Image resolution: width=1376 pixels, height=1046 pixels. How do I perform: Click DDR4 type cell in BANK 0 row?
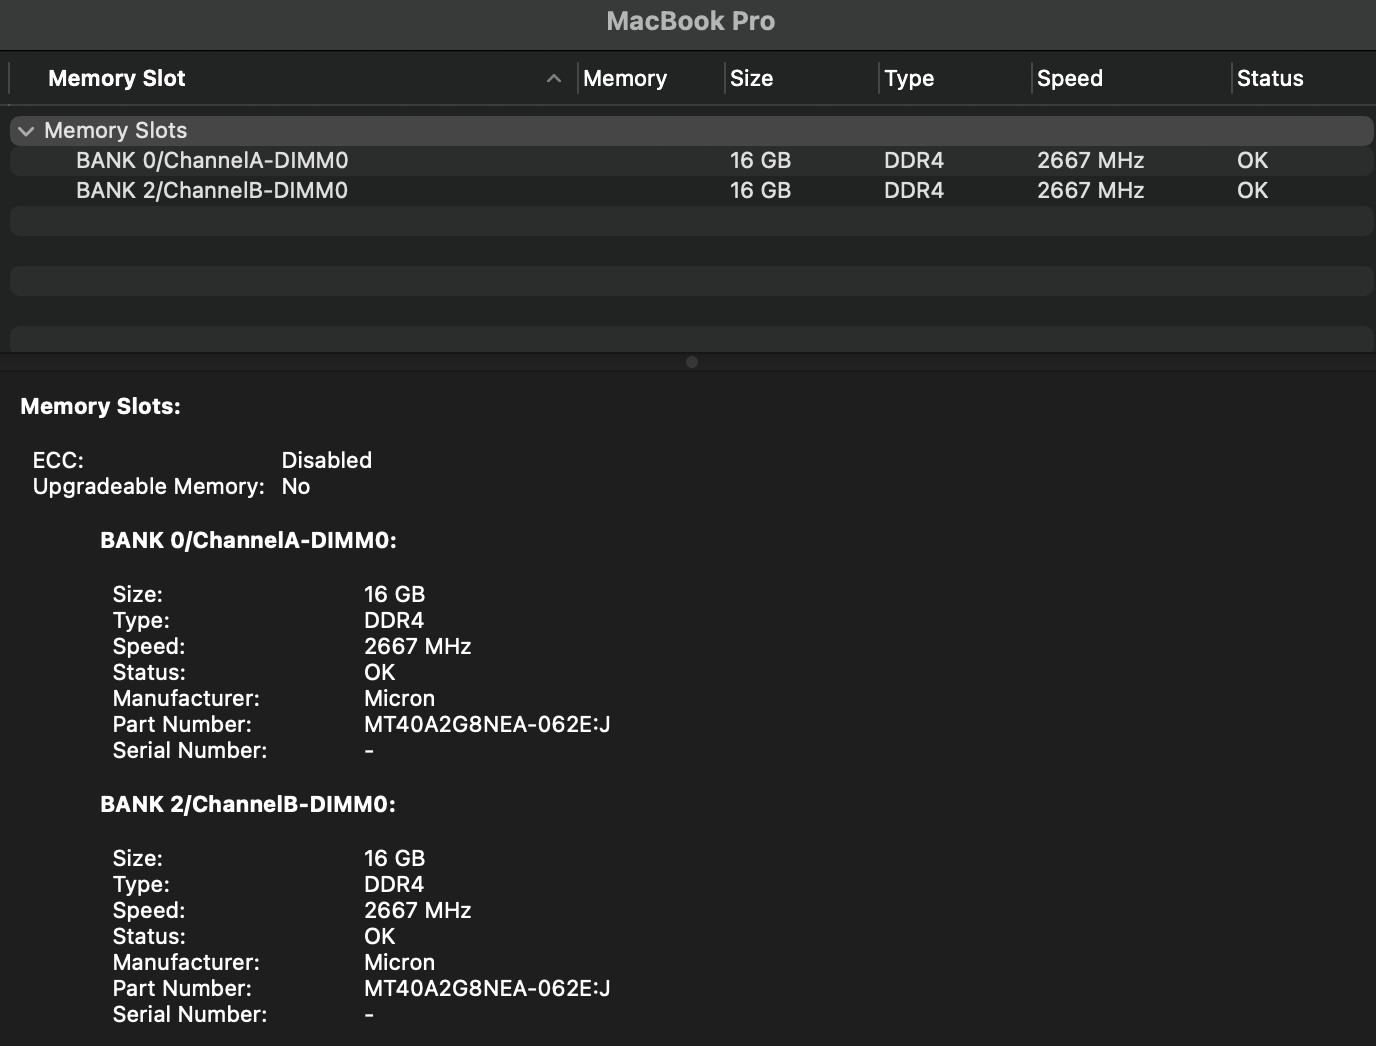point(914,161)
